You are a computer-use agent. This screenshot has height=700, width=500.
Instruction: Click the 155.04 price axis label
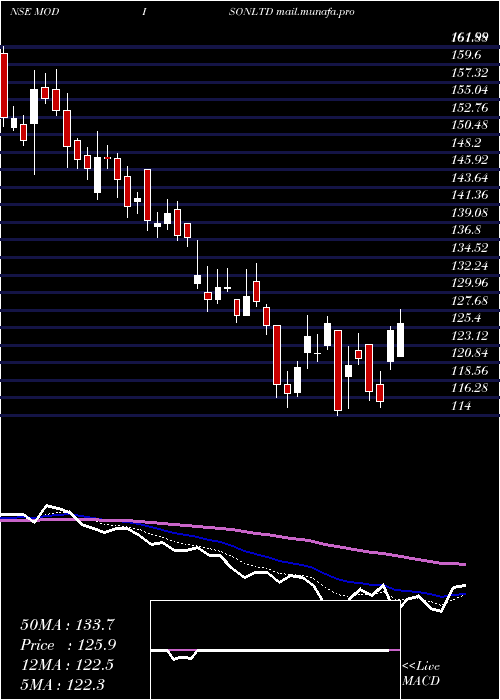pyautogui.click(x=471, y=90)
